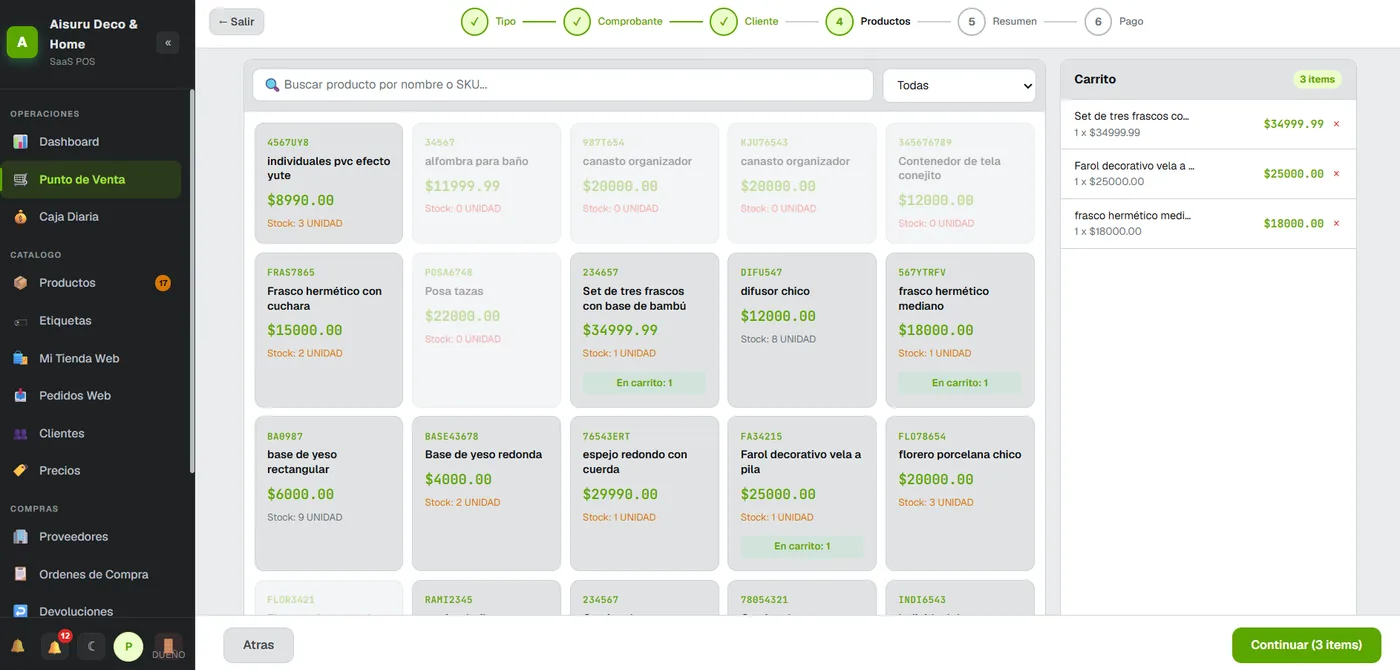Remove Set de tres frascos from cart
The width and height of the screenshot is (1400, 670).
click(1336, 124)
